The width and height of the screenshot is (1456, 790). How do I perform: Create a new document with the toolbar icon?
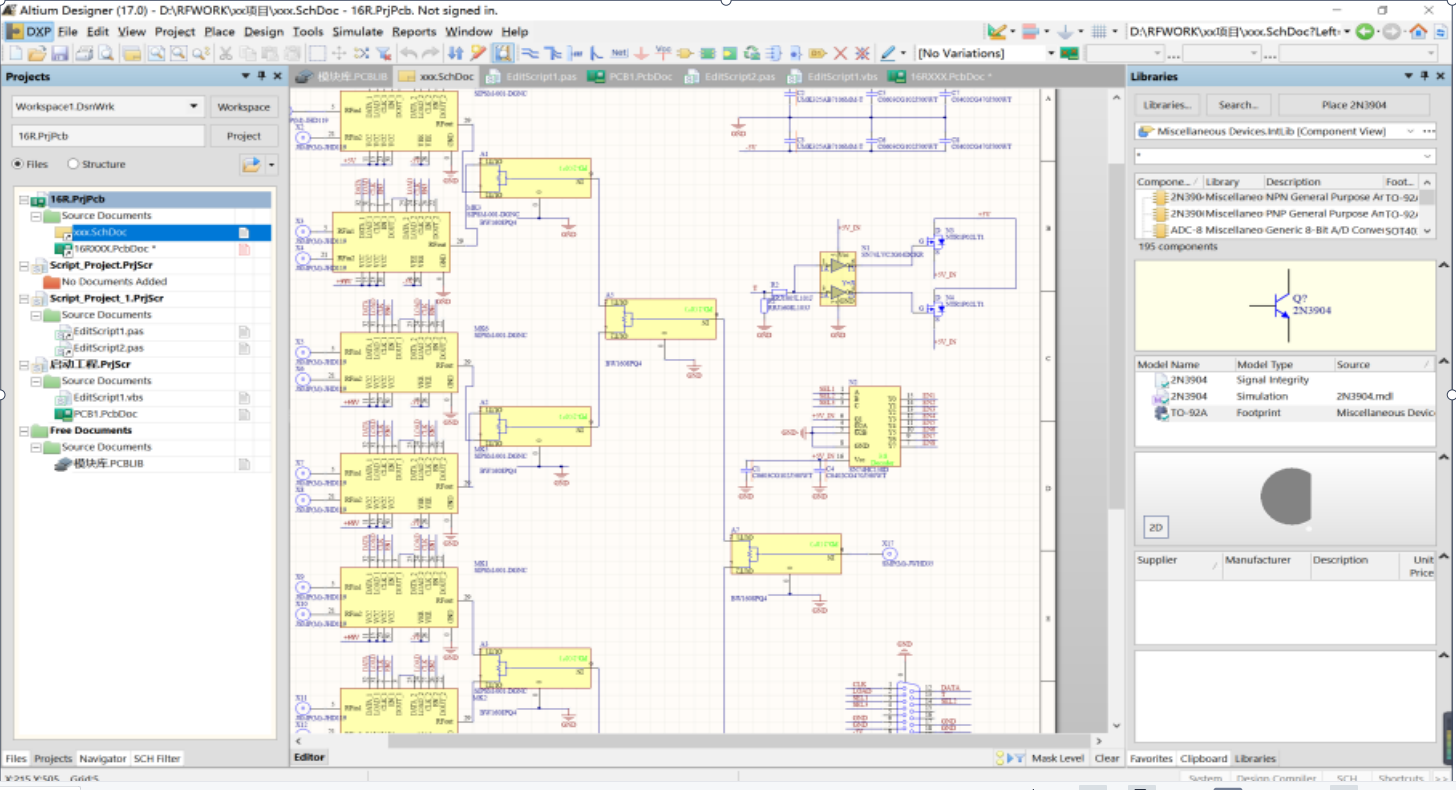(x=15, y=53)
